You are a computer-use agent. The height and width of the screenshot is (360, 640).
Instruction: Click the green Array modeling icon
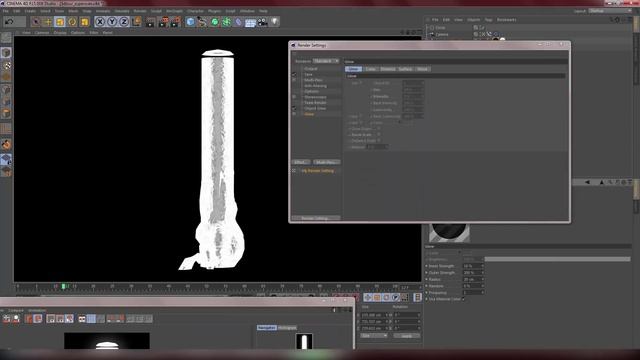pyautogui.click(x=226, y=22)
